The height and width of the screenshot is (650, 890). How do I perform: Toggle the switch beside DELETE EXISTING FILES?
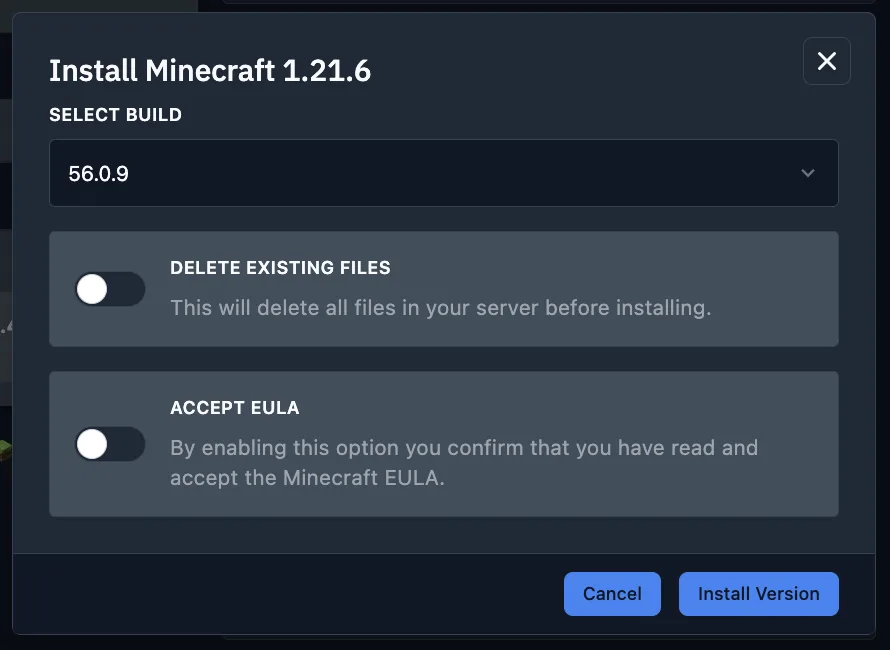pos(110,289)
